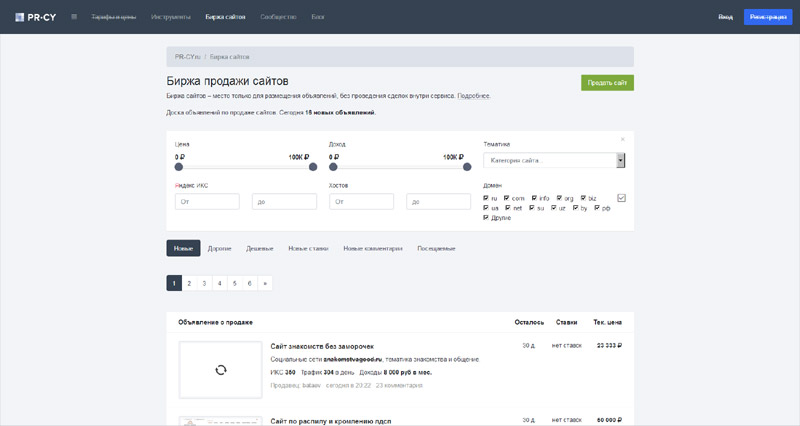
Task: Click the Цена slider minimum handle
Action: [x=179, y=167]
